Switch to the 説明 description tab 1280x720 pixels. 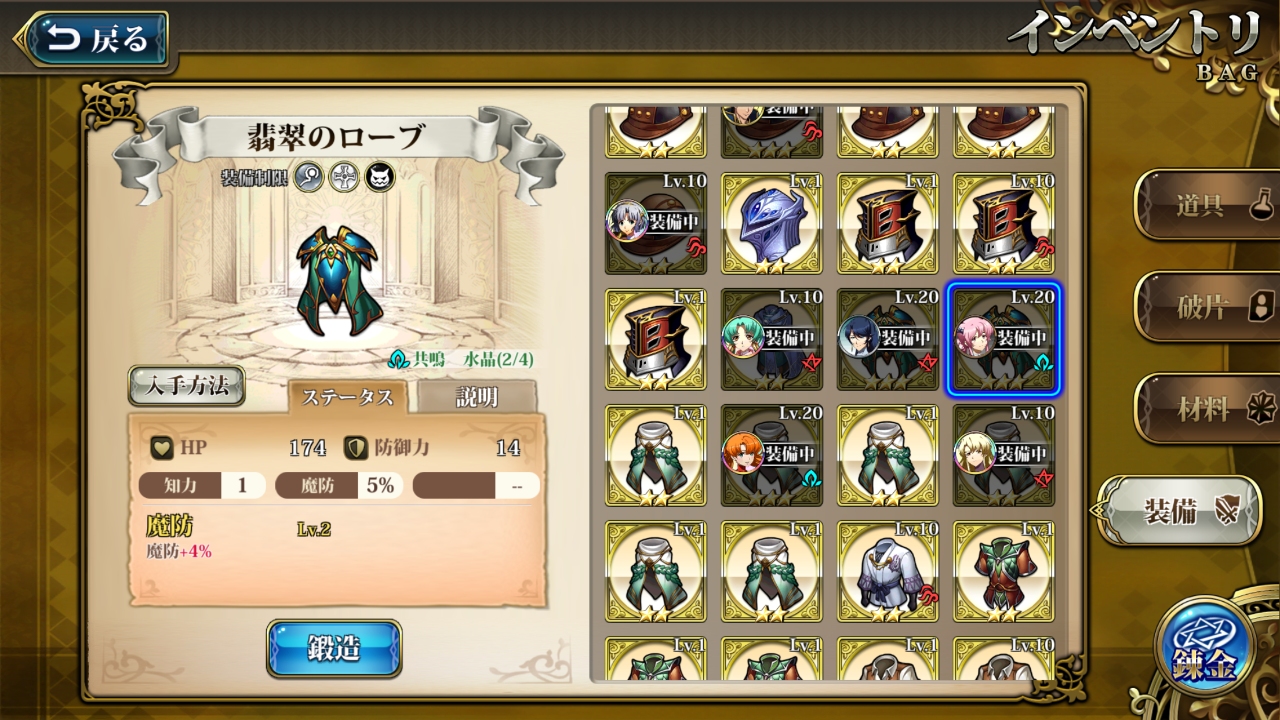(476, 397)
